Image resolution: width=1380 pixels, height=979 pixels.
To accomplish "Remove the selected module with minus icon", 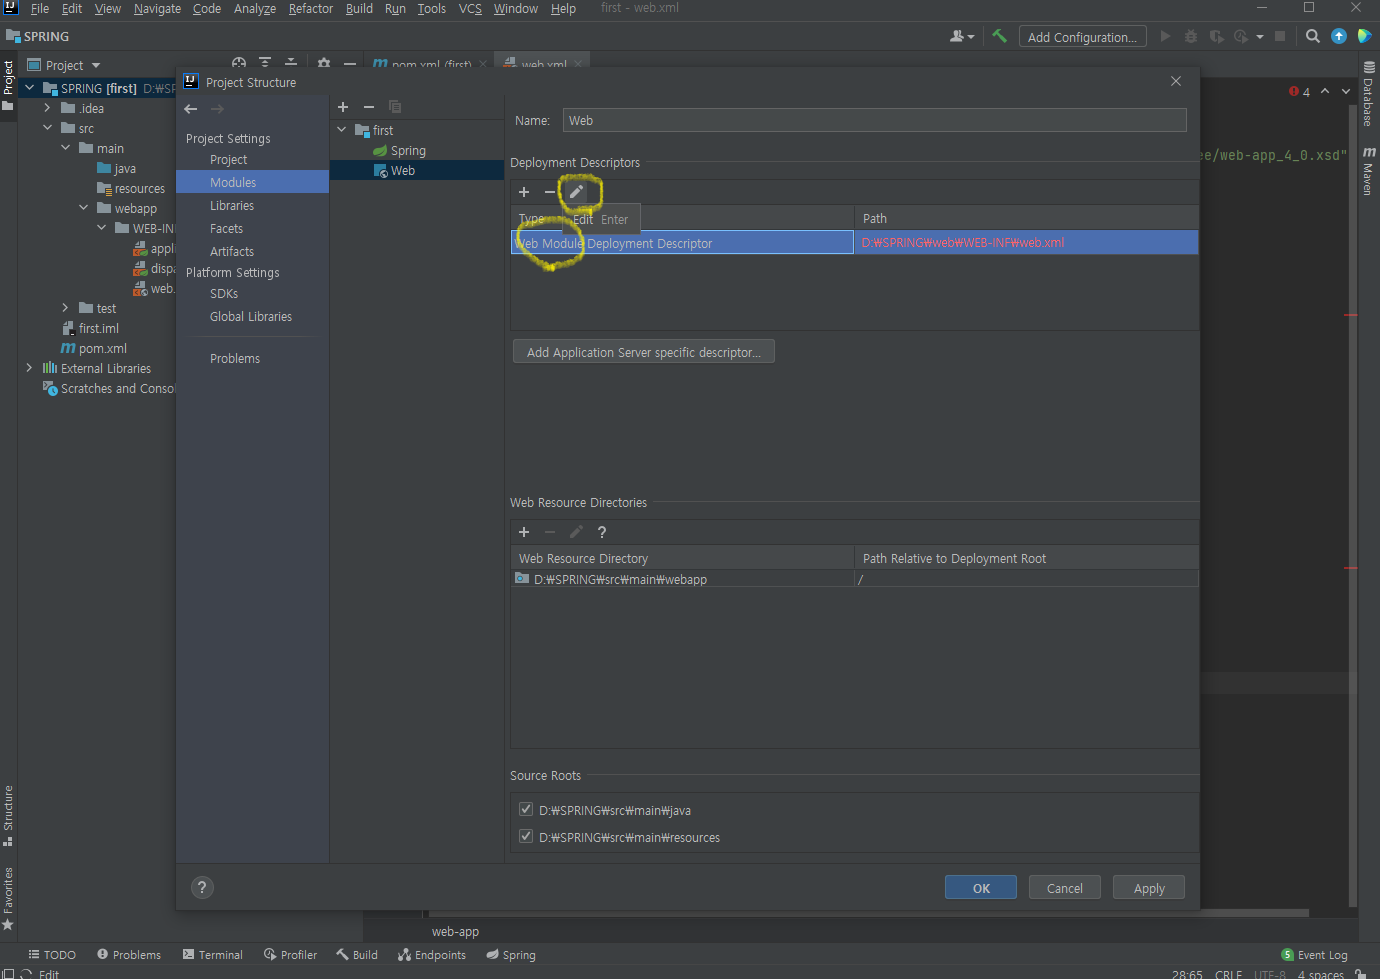I will pos(369,107).
